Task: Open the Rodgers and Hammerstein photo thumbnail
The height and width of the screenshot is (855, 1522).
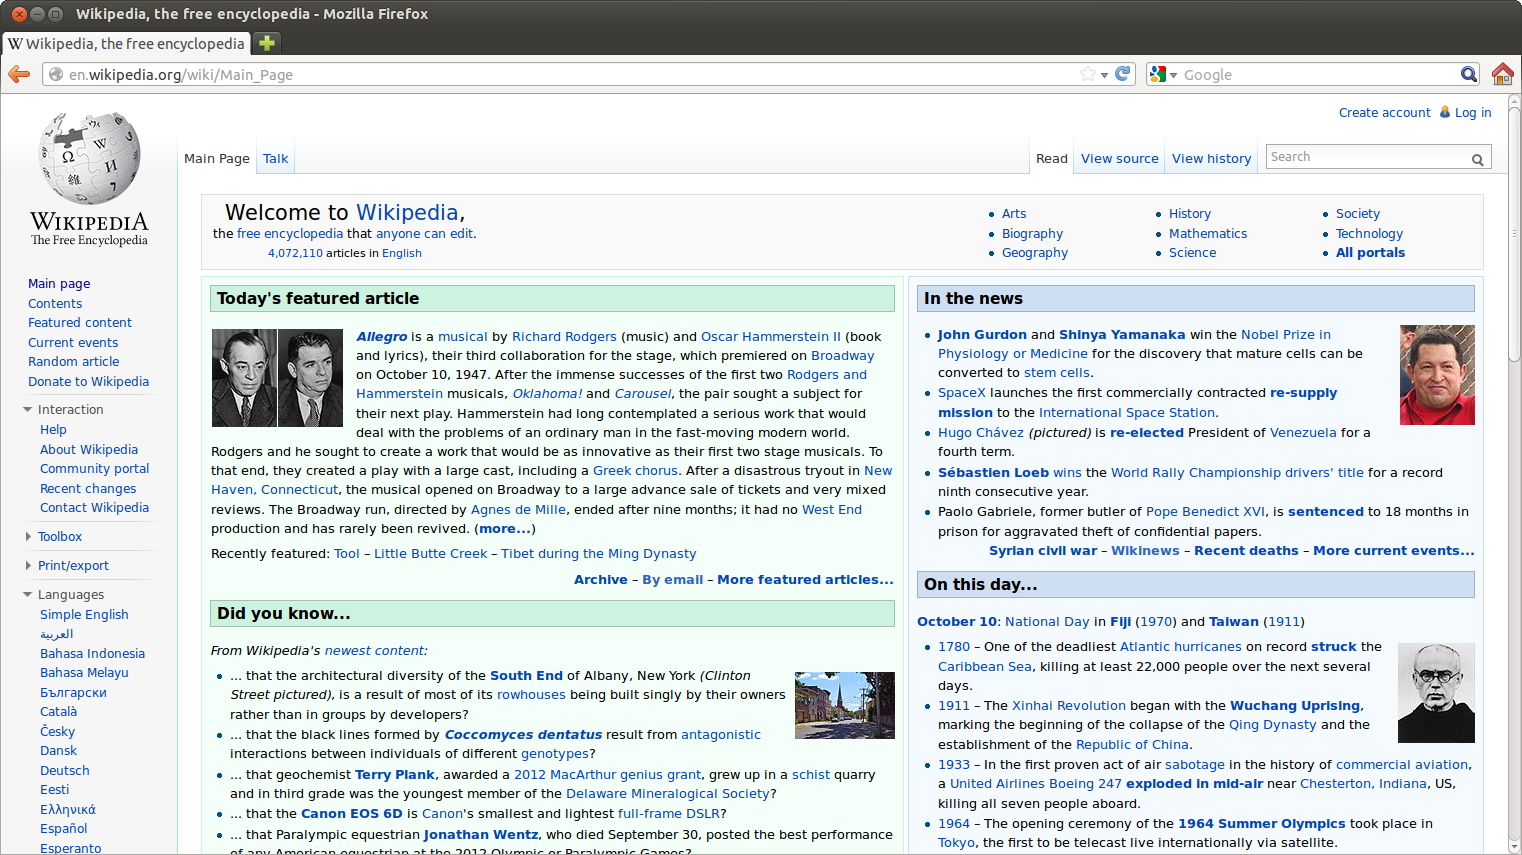Action: pos(278,378)
